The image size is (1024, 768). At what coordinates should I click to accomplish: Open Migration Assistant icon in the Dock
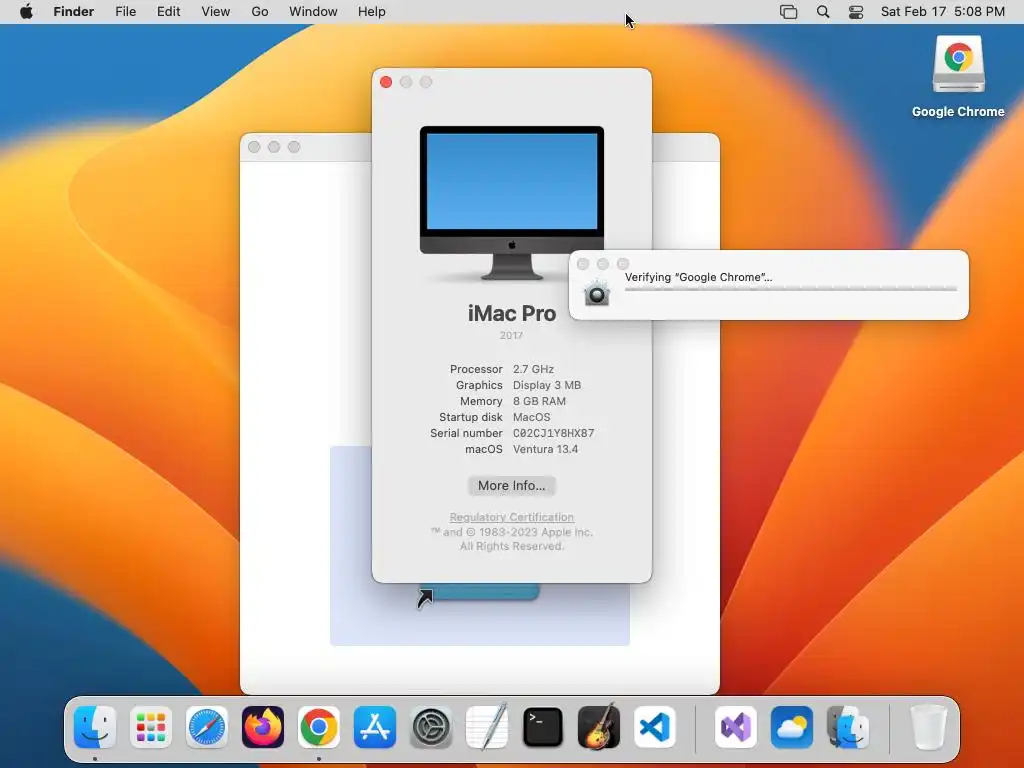pos(848,727)
